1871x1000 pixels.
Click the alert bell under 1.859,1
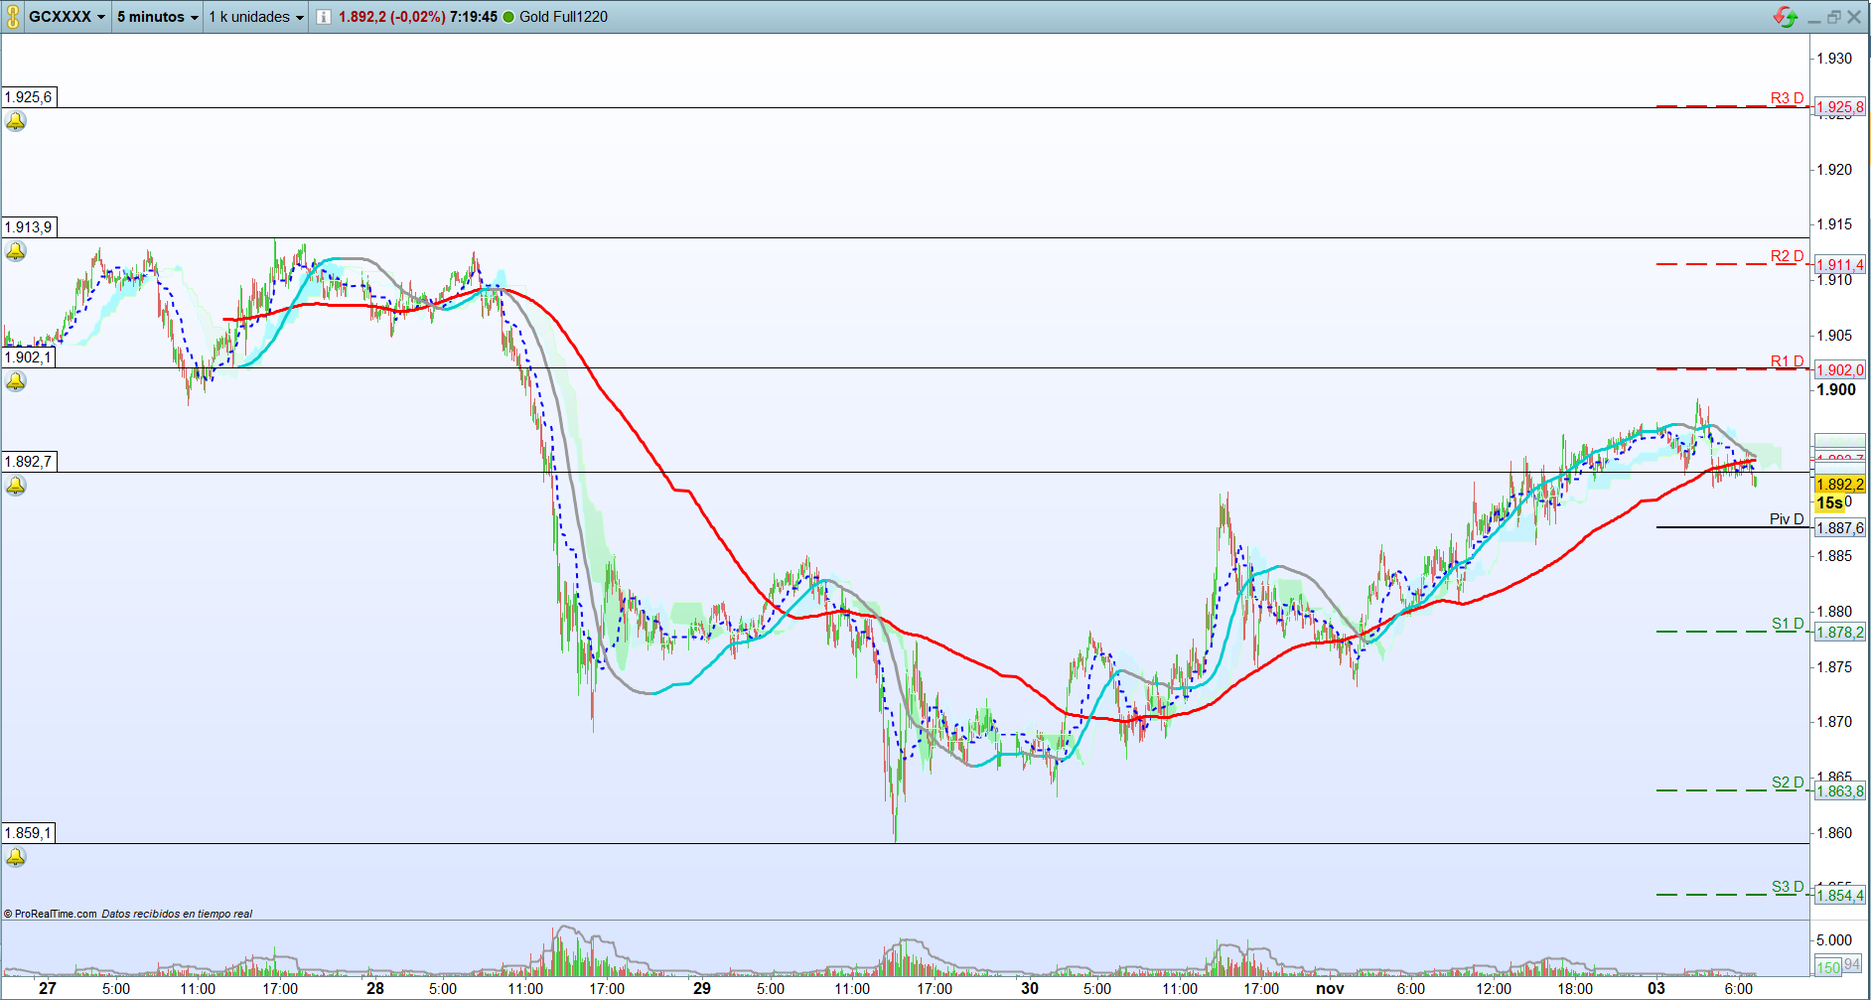point(16,858)
